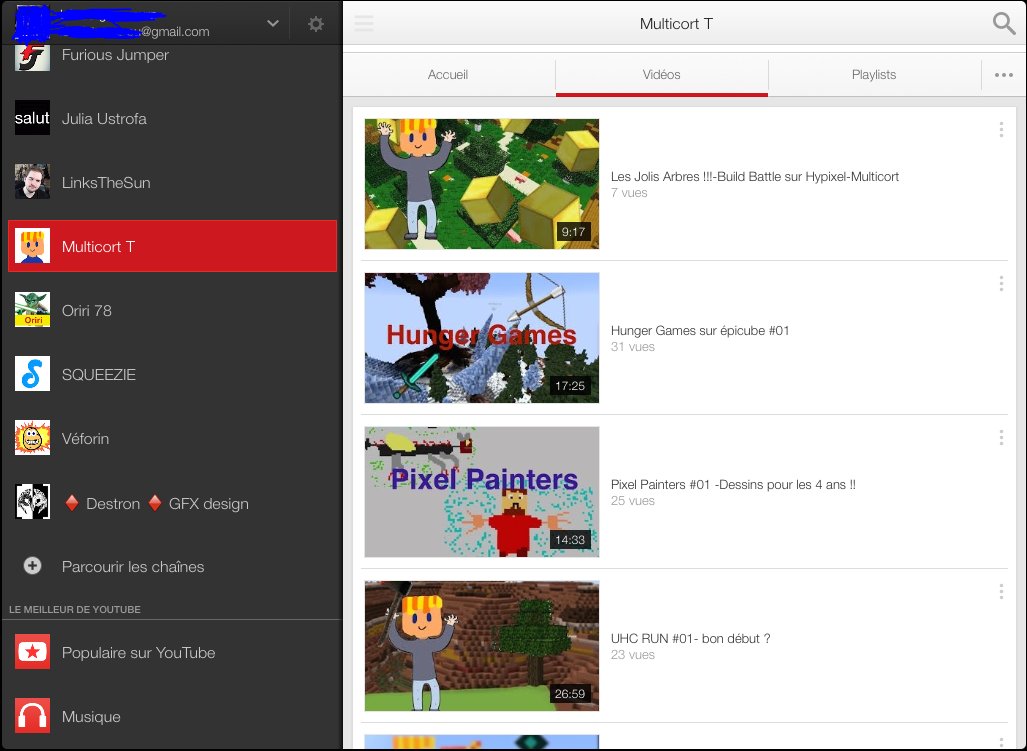The image size is (1027, 751).
Task: Open Populaire sur YouTube
Action: [x=138, y=653]
